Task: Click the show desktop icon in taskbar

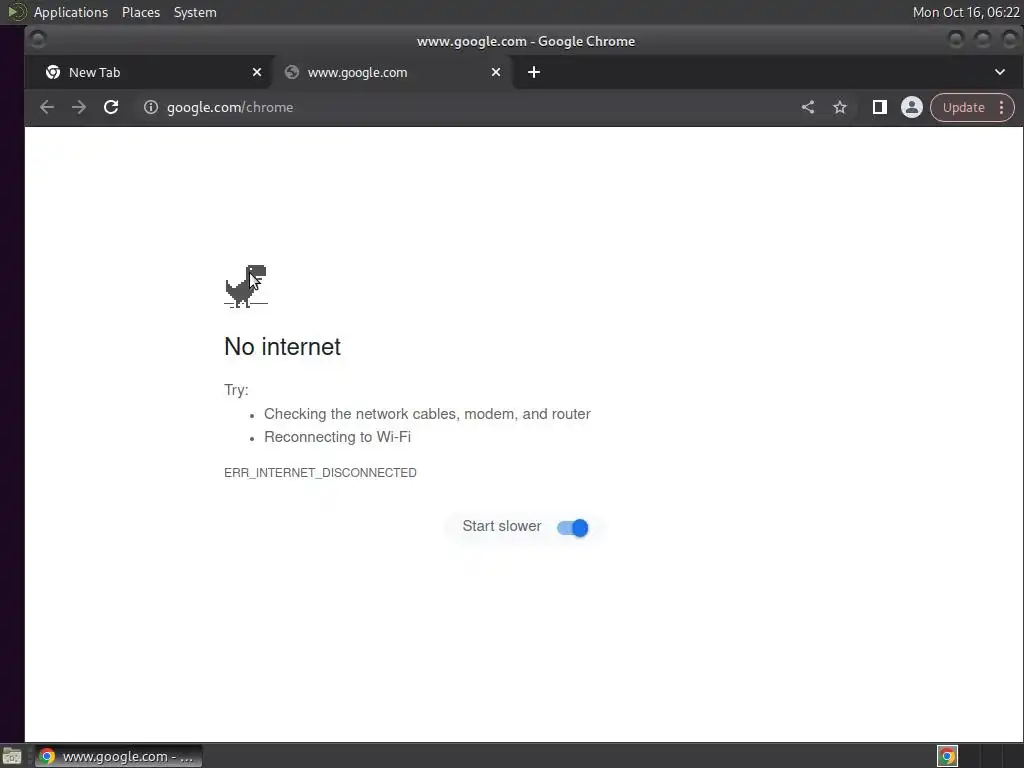Action: (12, 756)
